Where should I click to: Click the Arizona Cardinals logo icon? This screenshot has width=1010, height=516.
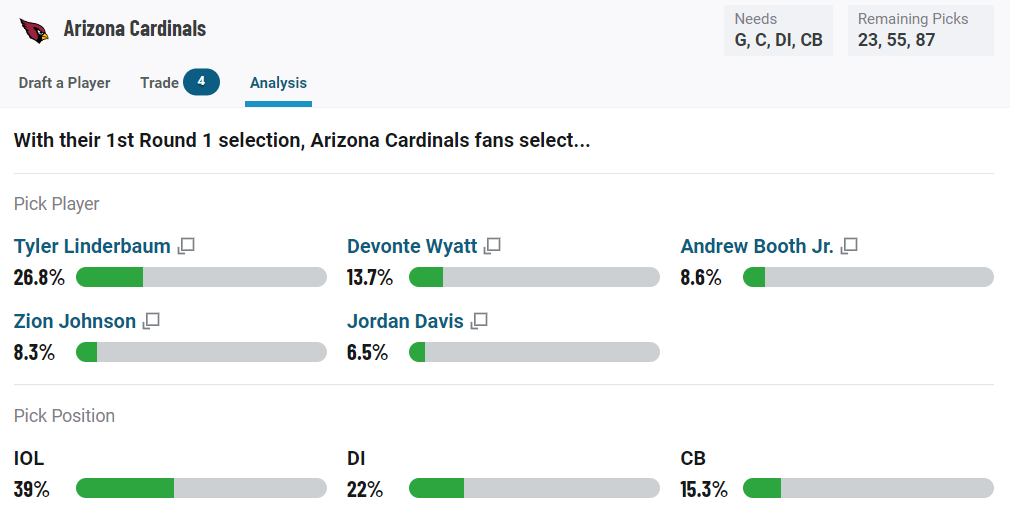34,30
